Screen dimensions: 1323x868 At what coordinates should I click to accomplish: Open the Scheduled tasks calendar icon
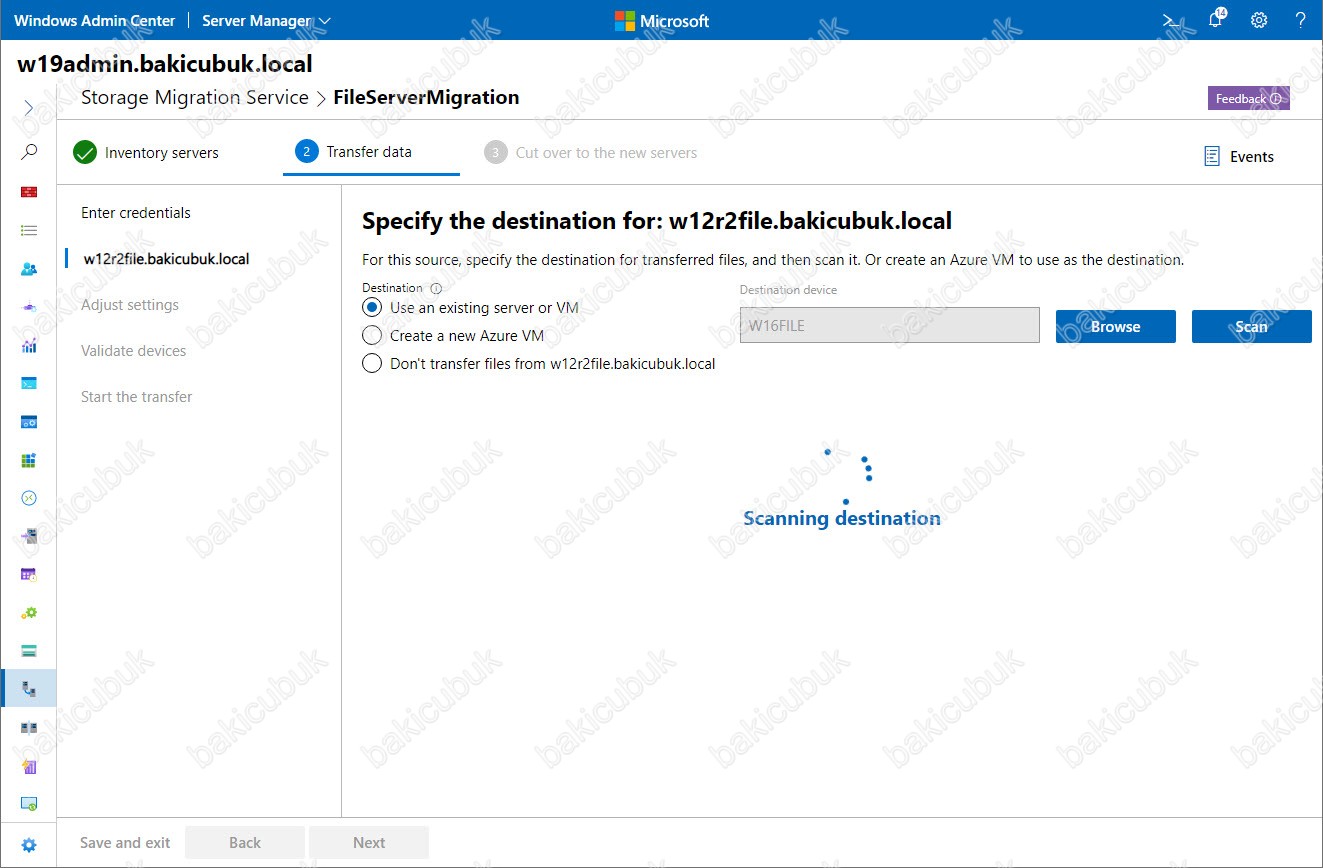click(x=29, y=575)
